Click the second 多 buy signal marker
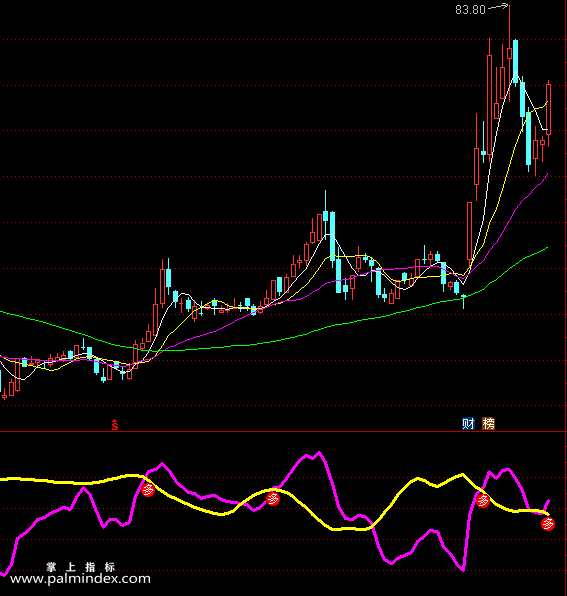This screenshot has height=596, width=567. click(273, 498)
